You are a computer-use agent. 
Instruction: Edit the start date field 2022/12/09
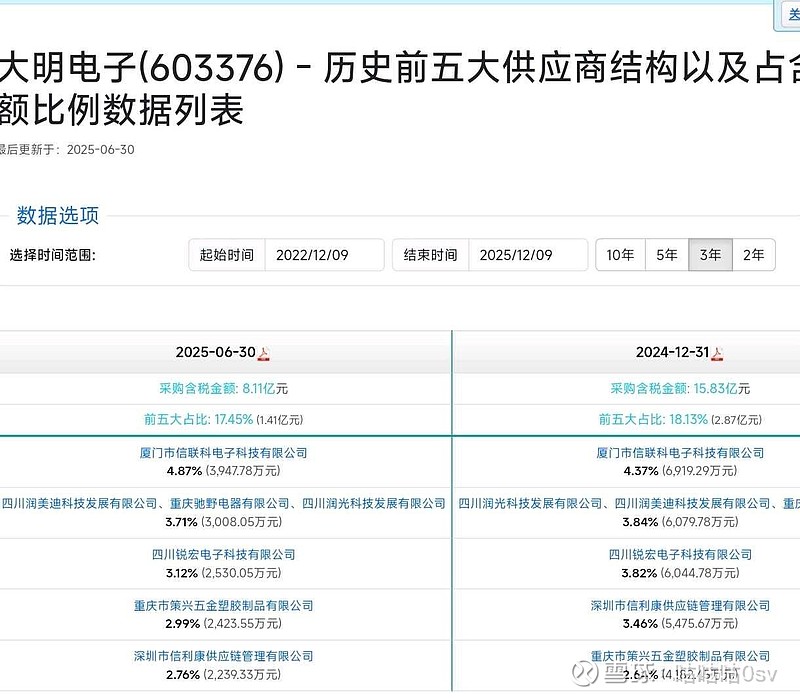point(324,255)
